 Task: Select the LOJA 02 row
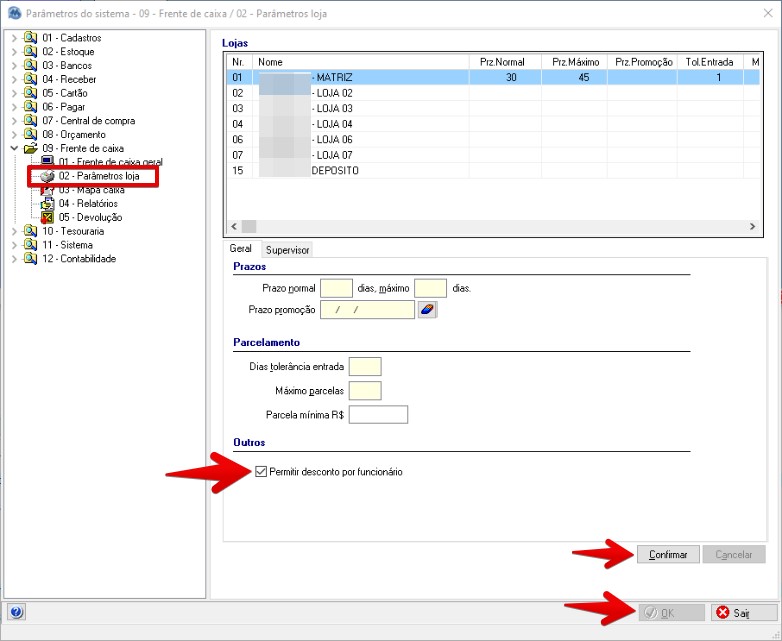[493, 93]
